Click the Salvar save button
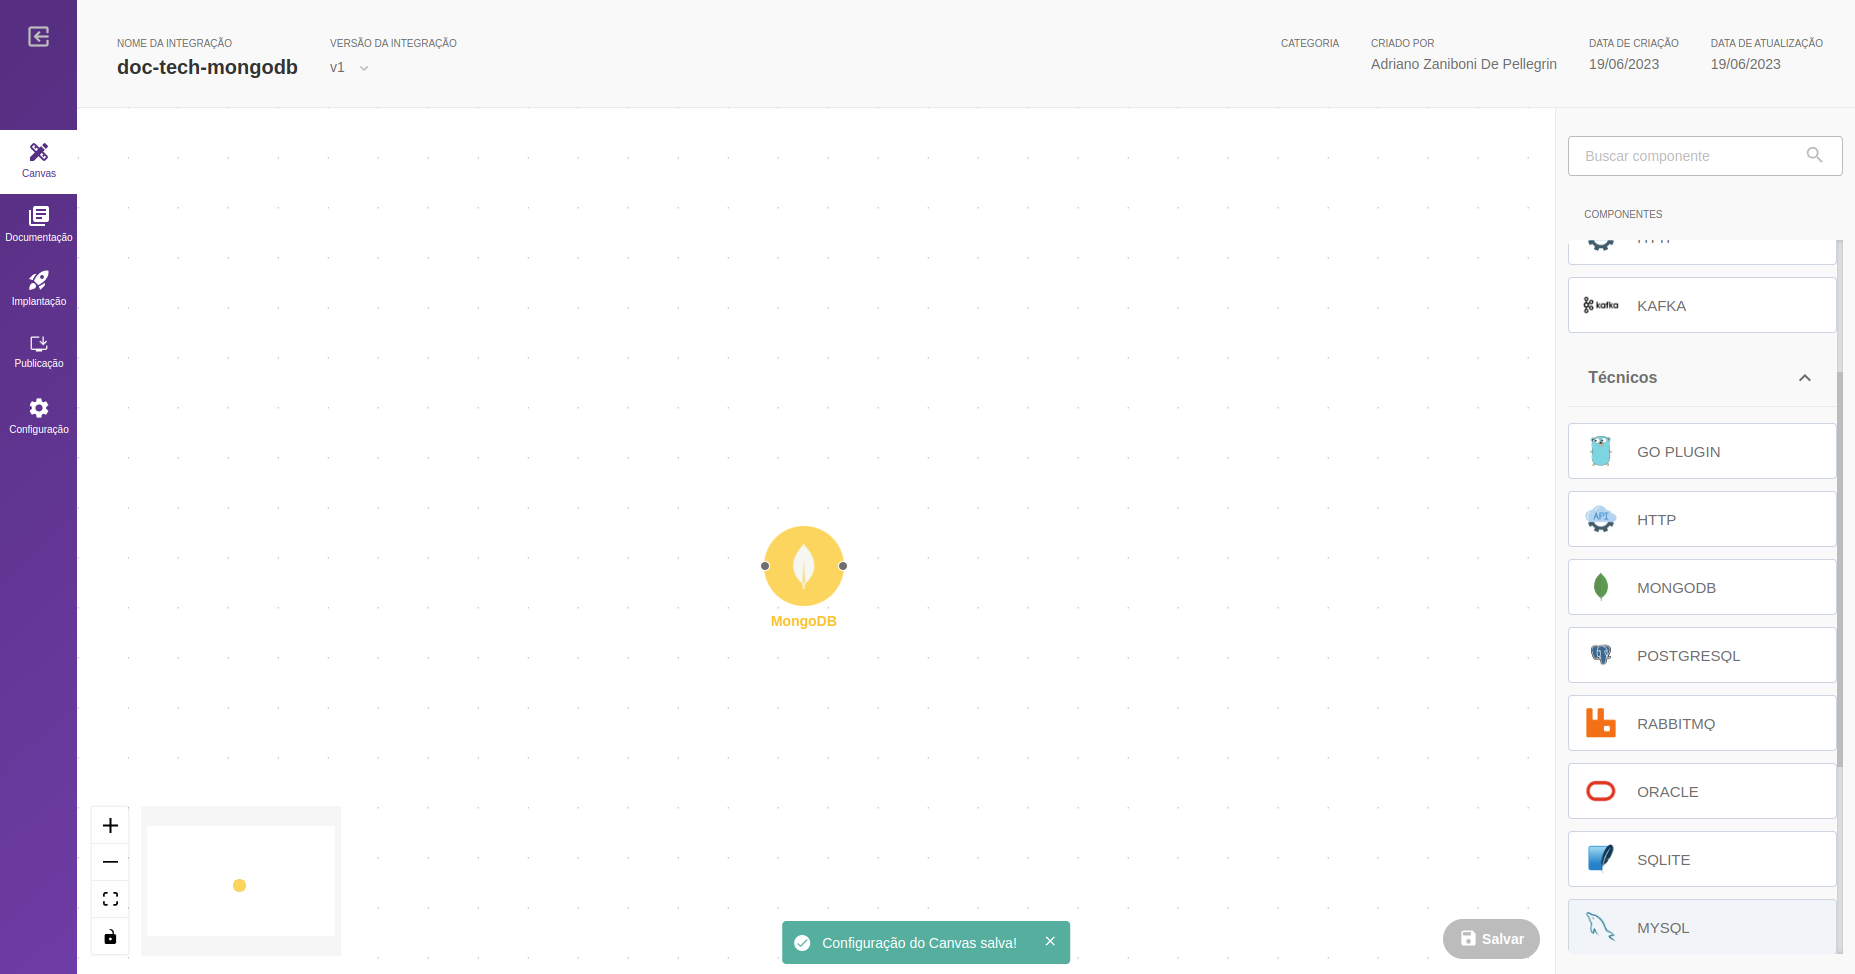Image resolution: width=1855 pixels, height=974 pixels. point(1491,939)
